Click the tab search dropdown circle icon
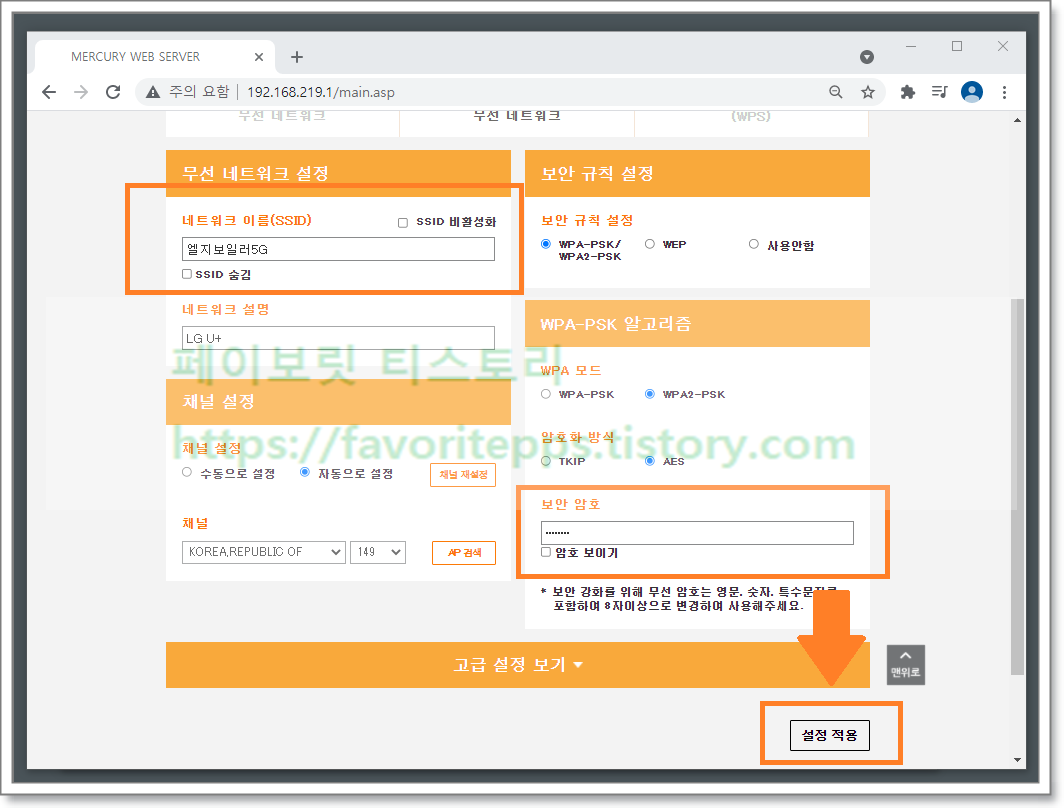Screen dimensions: 1064x808 click(x=867, y=57)
